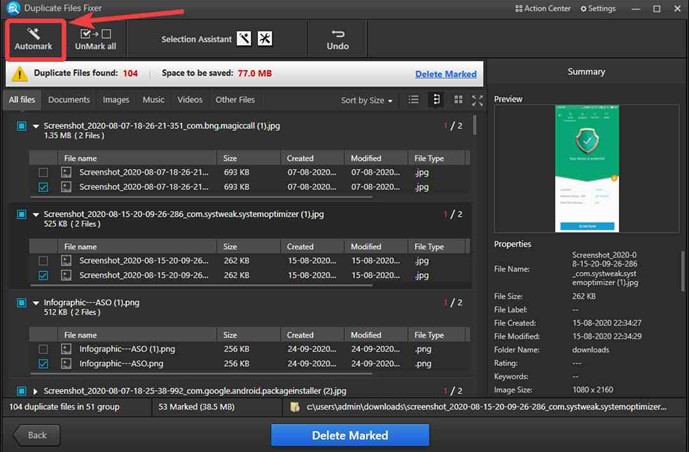Click '104 duplicate files in 51 group' text
The height and width of the screenshot is (452, 690).
click(64, 407)
